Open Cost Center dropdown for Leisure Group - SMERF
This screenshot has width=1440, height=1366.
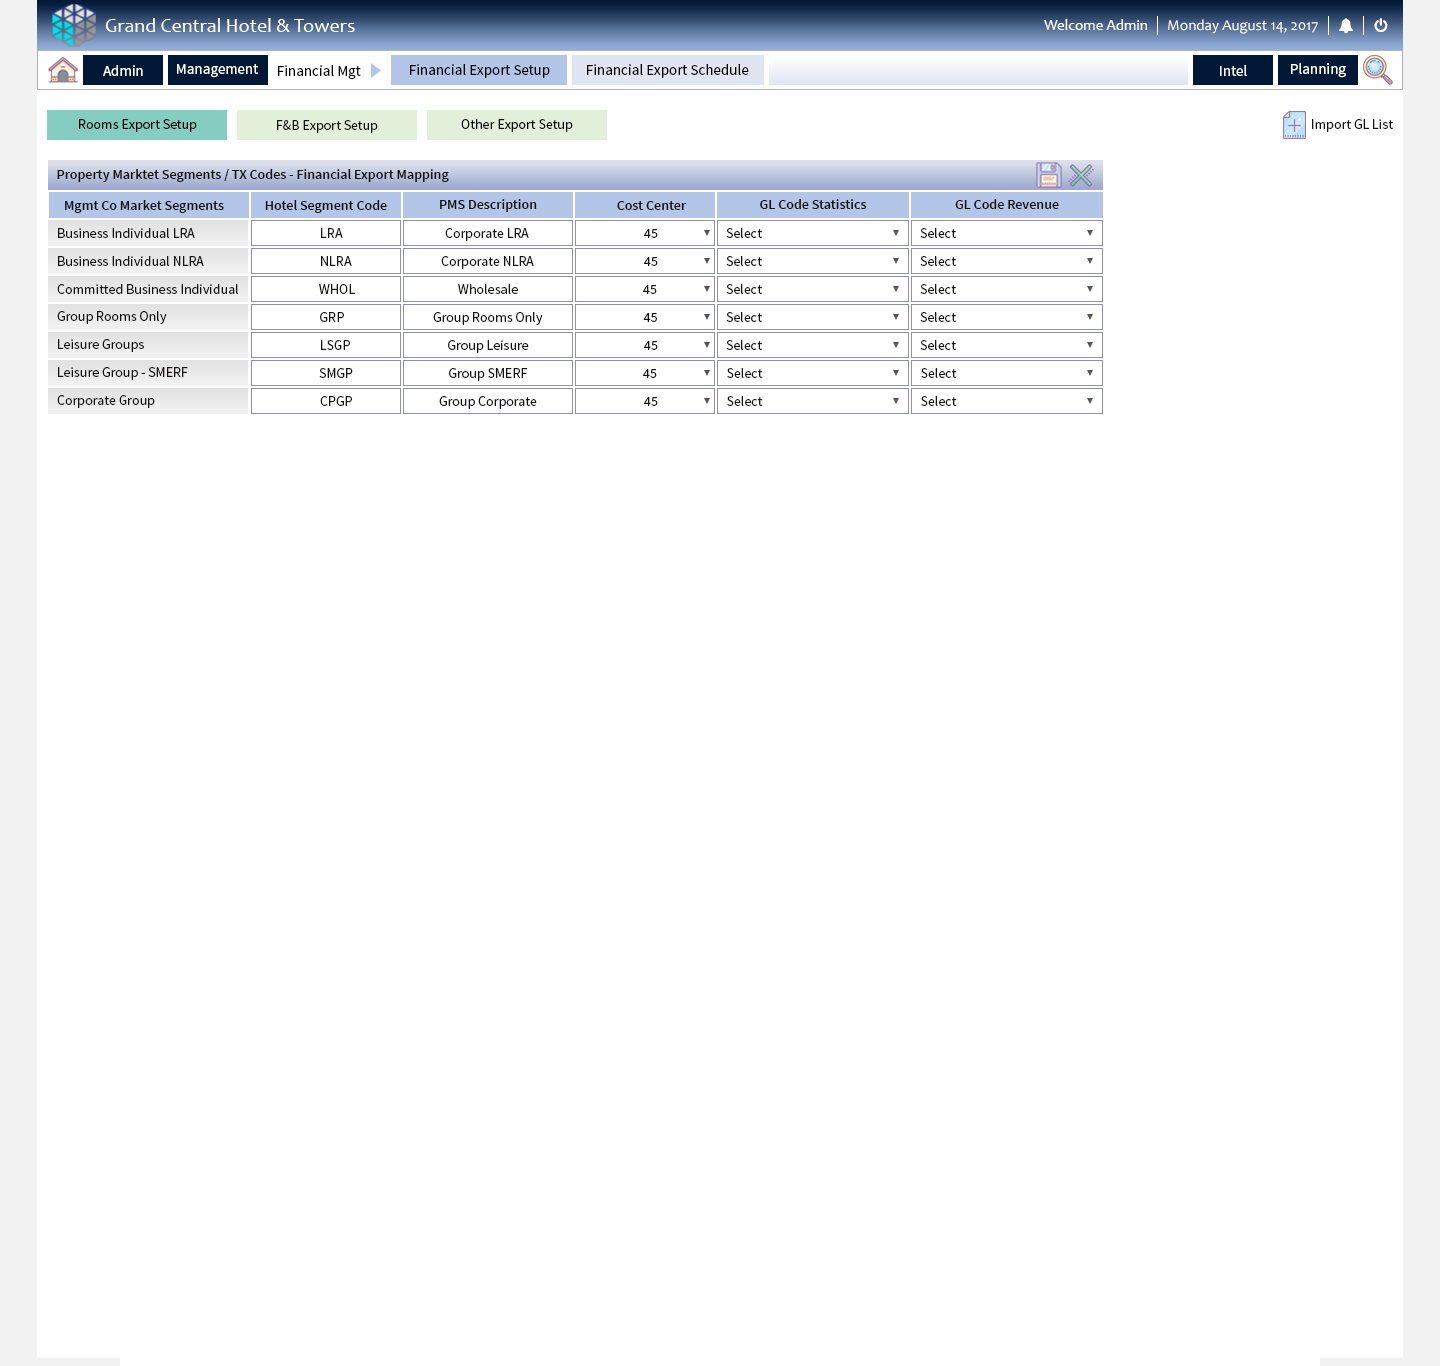645,373
